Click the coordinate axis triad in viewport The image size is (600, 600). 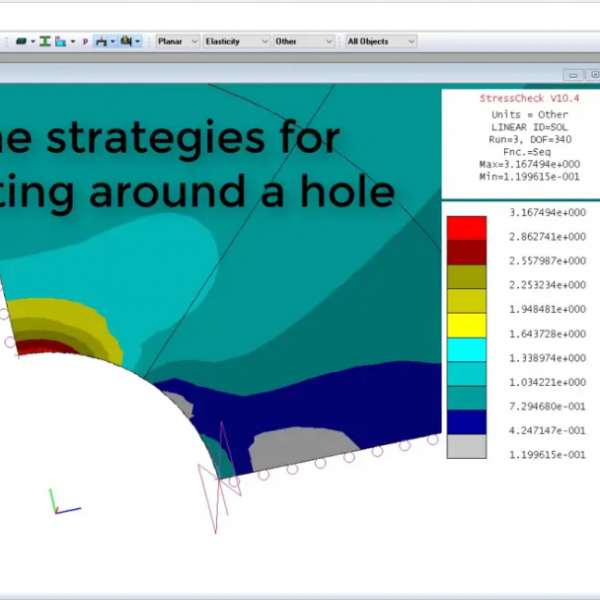(64, 502)
